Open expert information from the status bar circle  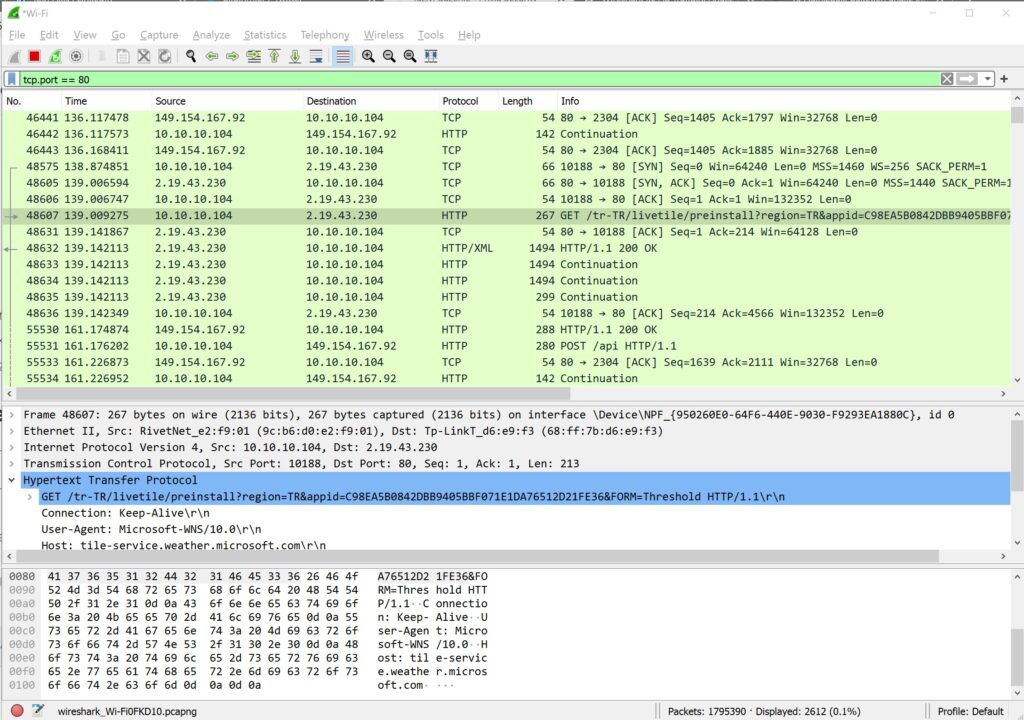click(18, 711)
